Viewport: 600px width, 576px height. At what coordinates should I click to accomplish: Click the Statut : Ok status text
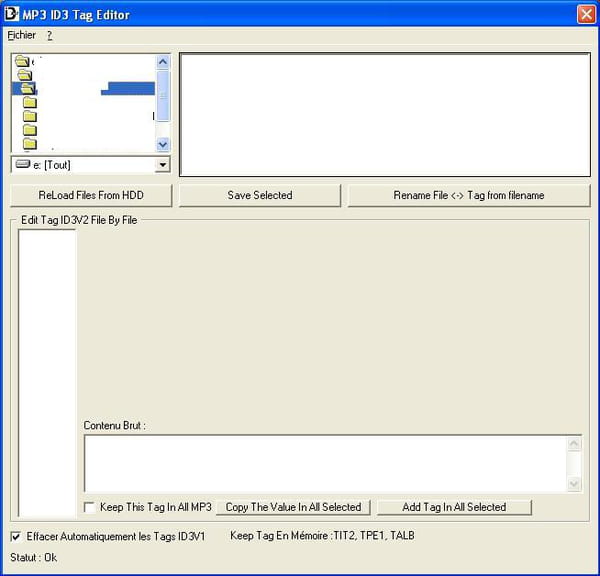[x=34, y=558]
